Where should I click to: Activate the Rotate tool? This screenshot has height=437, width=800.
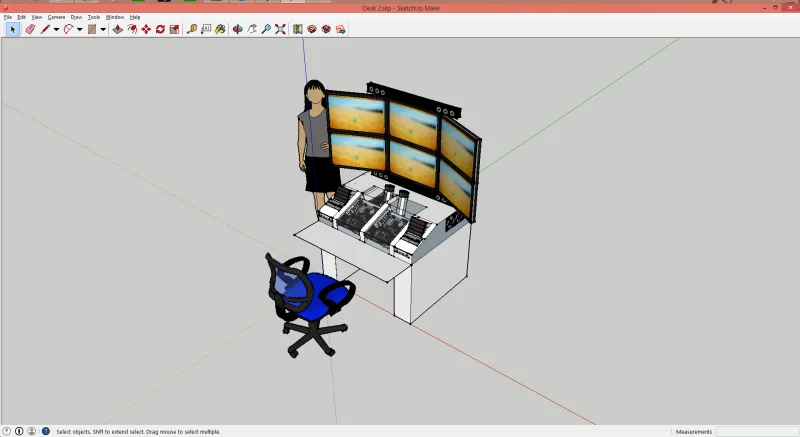coord(160,29)
